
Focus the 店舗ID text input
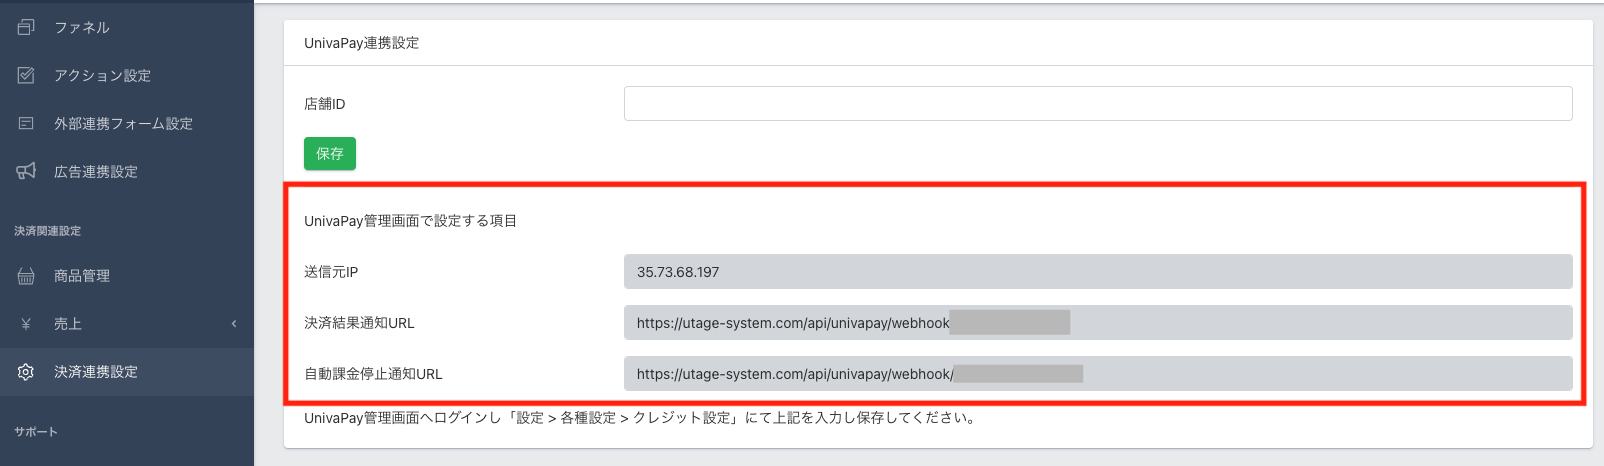(x=1097, y=103)
